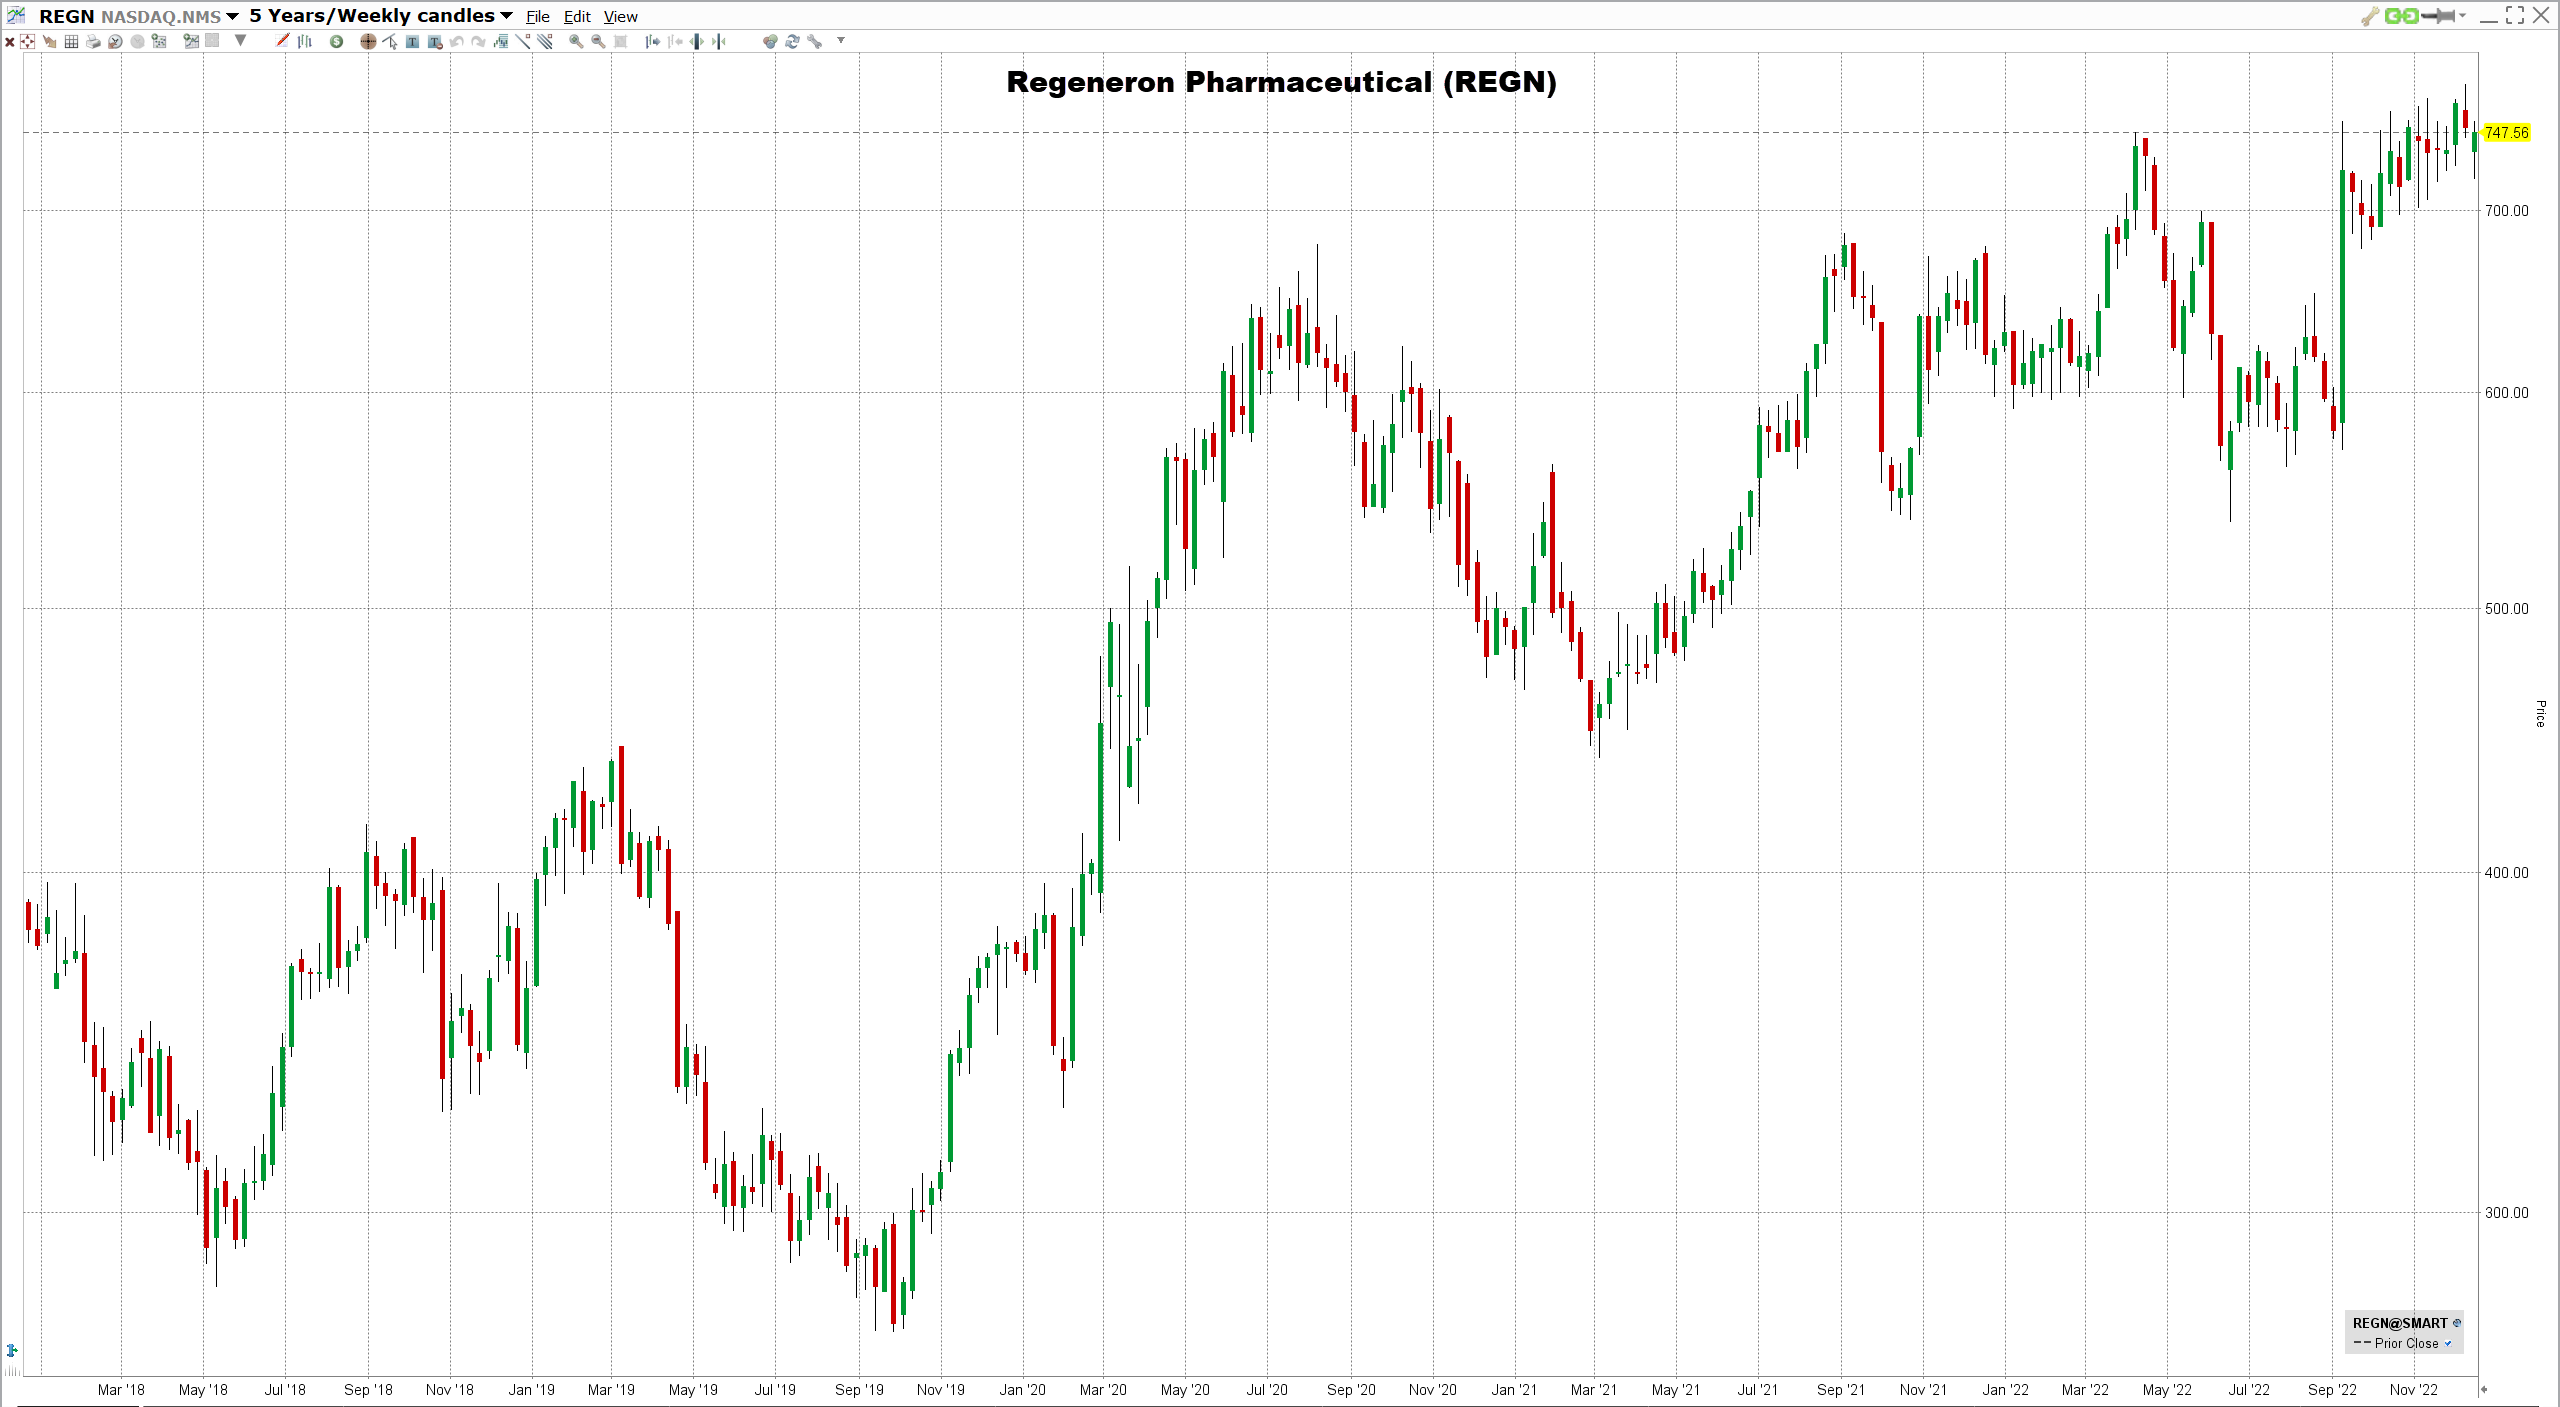The width and height of the screenshot is (2560, 1407).
Task: Open the grid table view icon
Action: click(71, 41)
